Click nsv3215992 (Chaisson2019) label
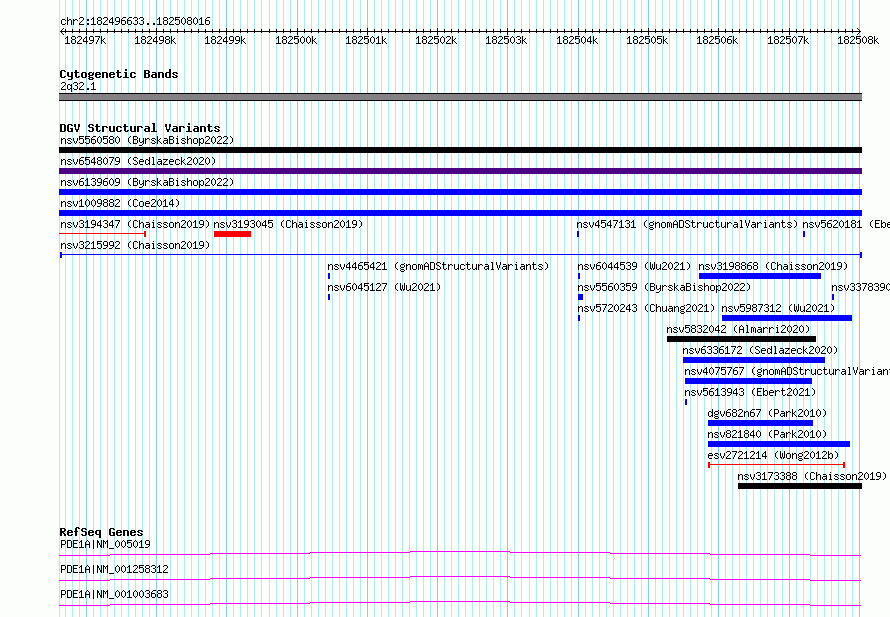This screenshot has height=617, width=890. pyautogui.click(x=135, y=245)
